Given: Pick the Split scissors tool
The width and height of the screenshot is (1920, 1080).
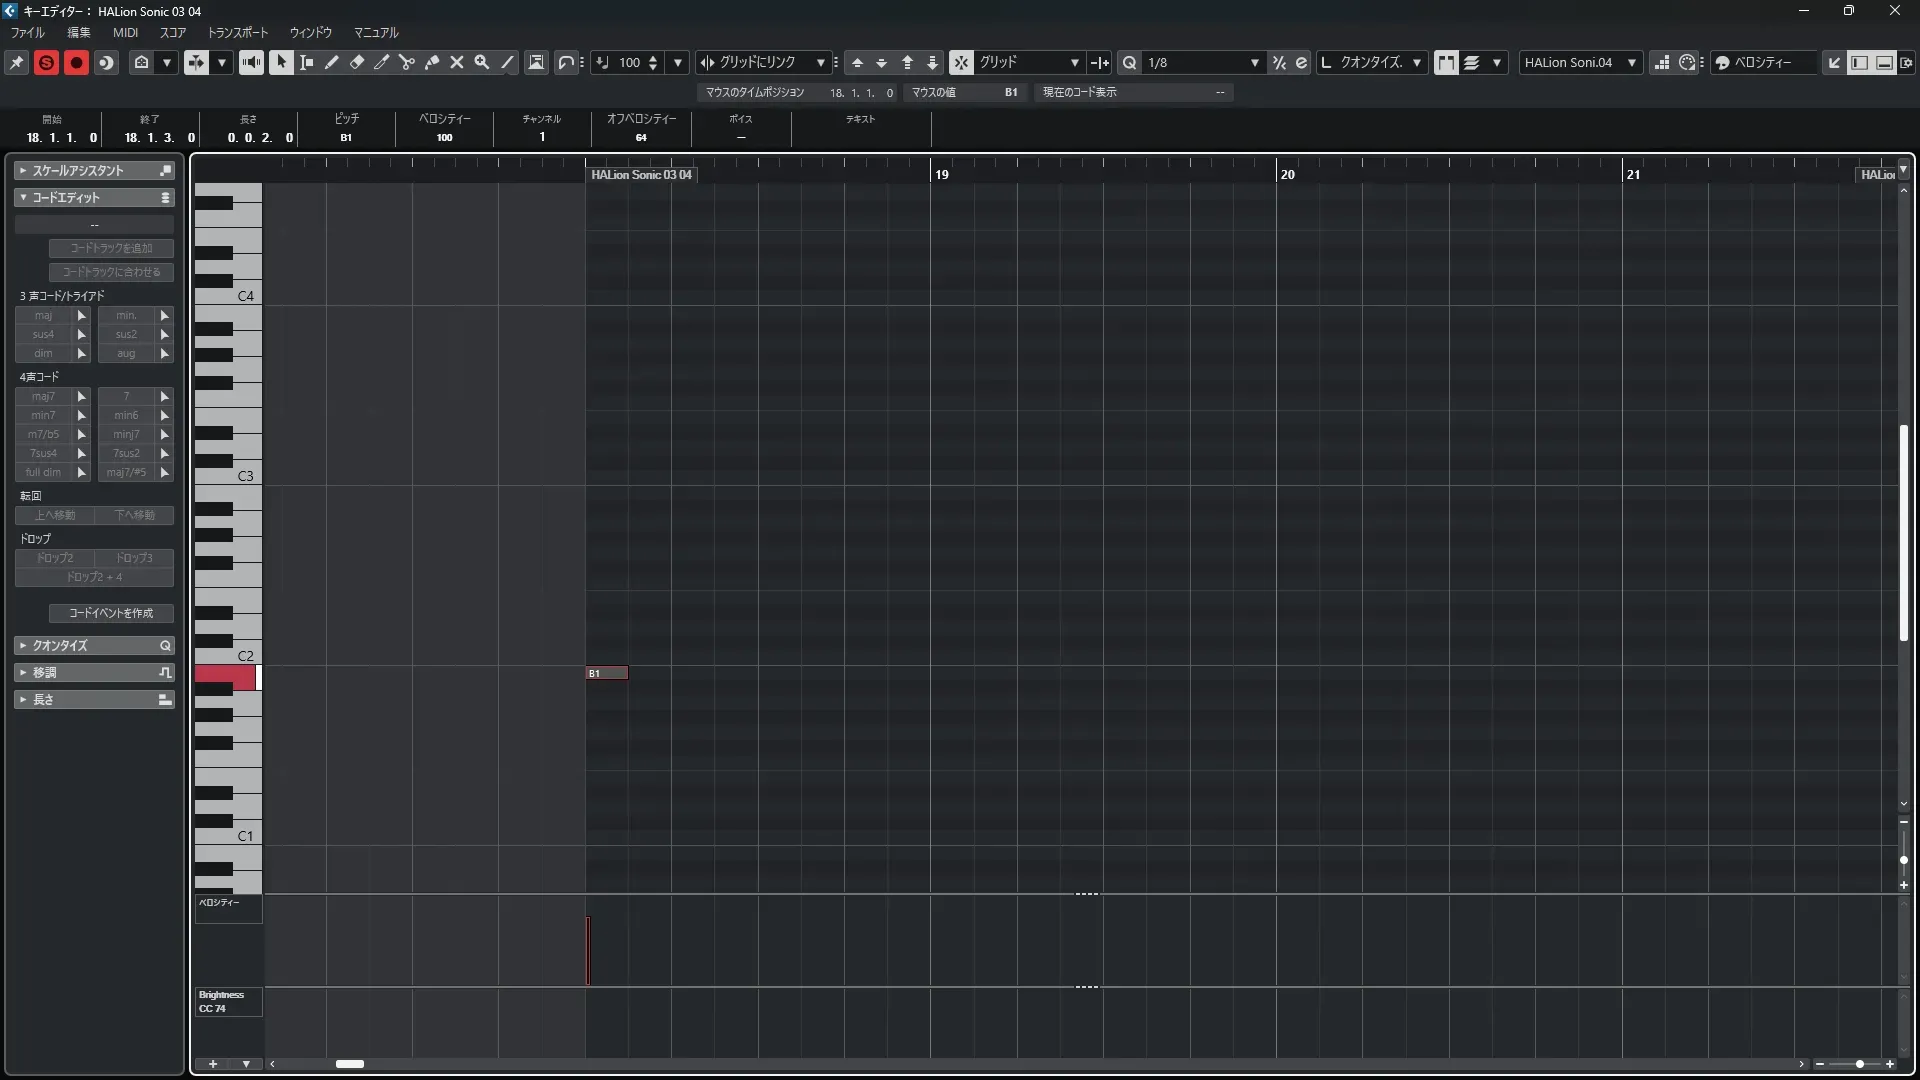Looking at the screenshot, I should click(x=407, y=62).
